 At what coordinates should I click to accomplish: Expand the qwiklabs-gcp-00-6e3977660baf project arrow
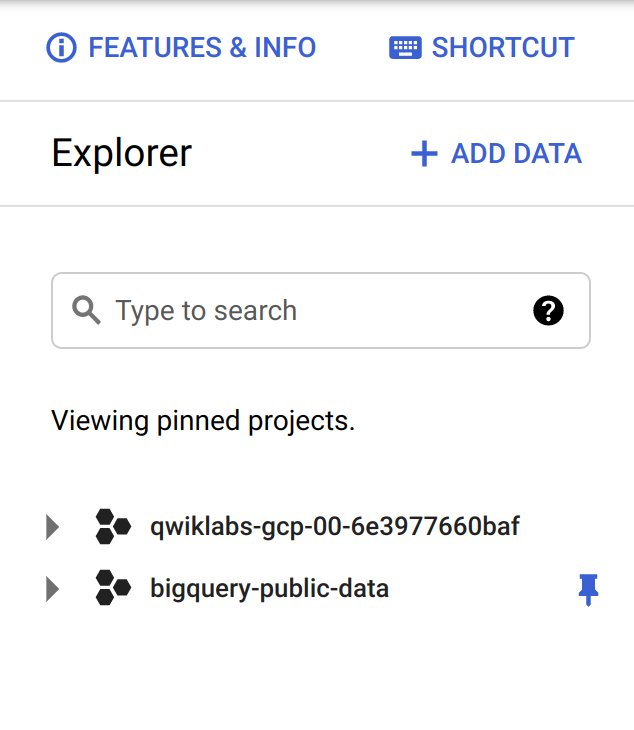tap(52, 527)
